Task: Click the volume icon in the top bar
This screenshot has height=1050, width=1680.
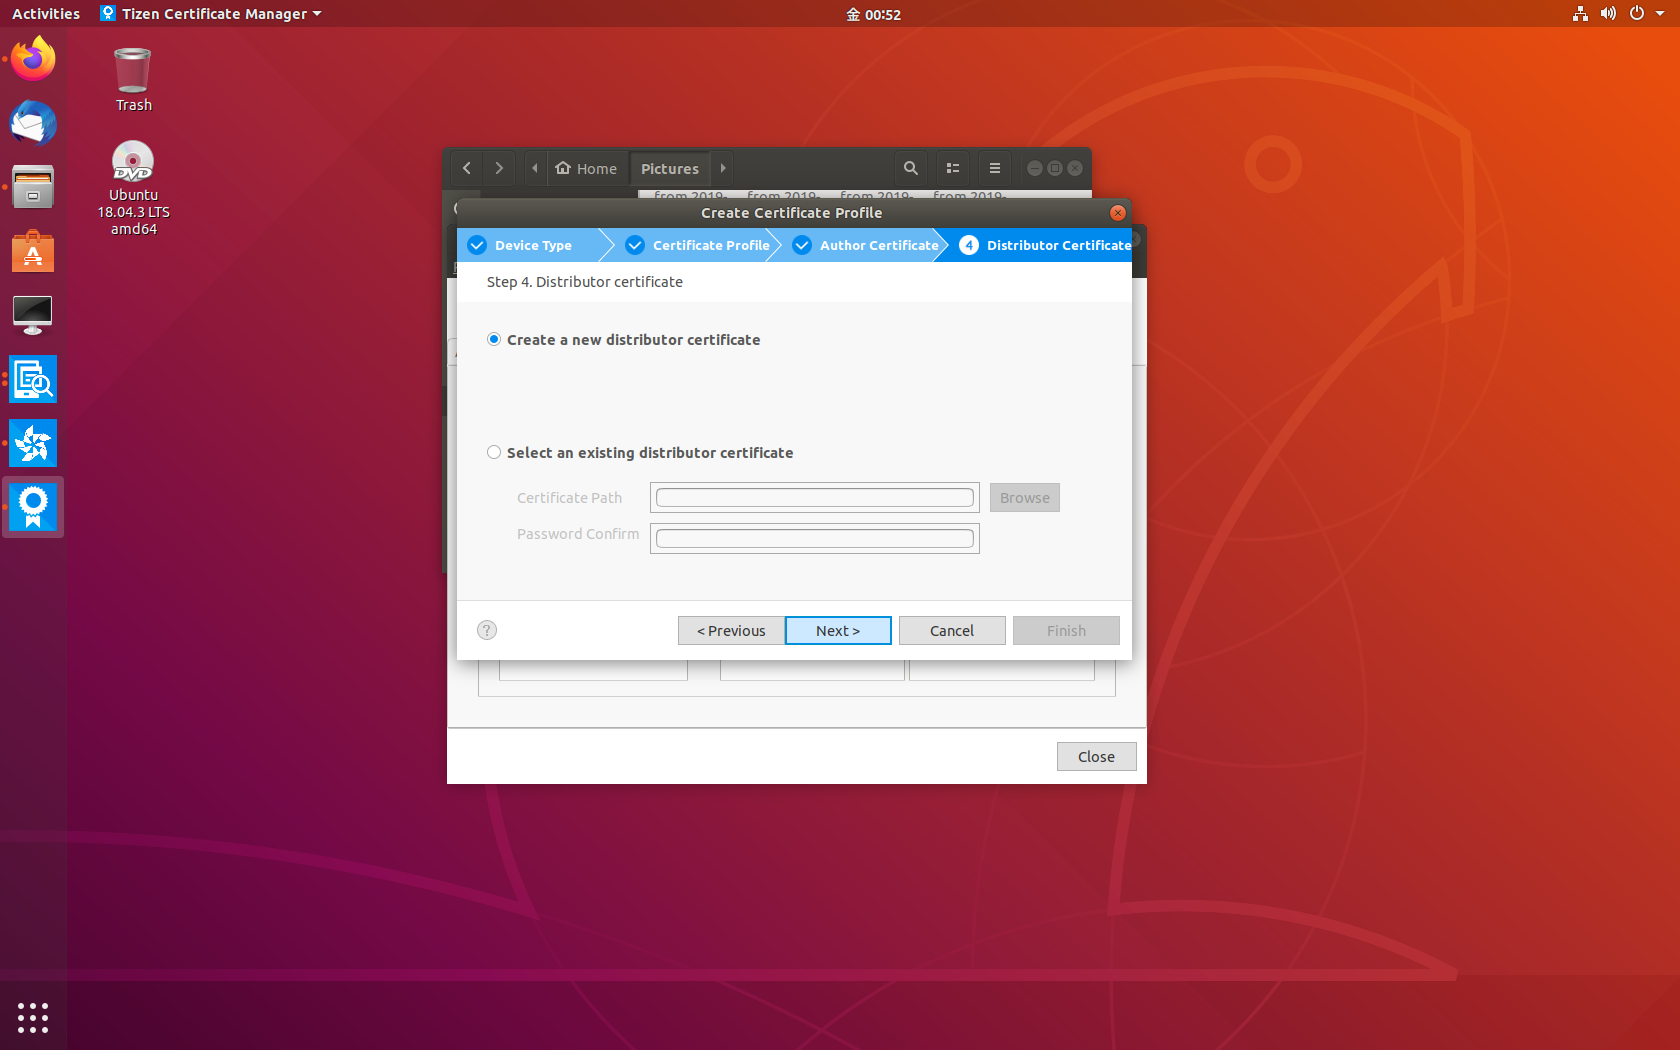Action: pyautogui.click(x=1608, y=14)
